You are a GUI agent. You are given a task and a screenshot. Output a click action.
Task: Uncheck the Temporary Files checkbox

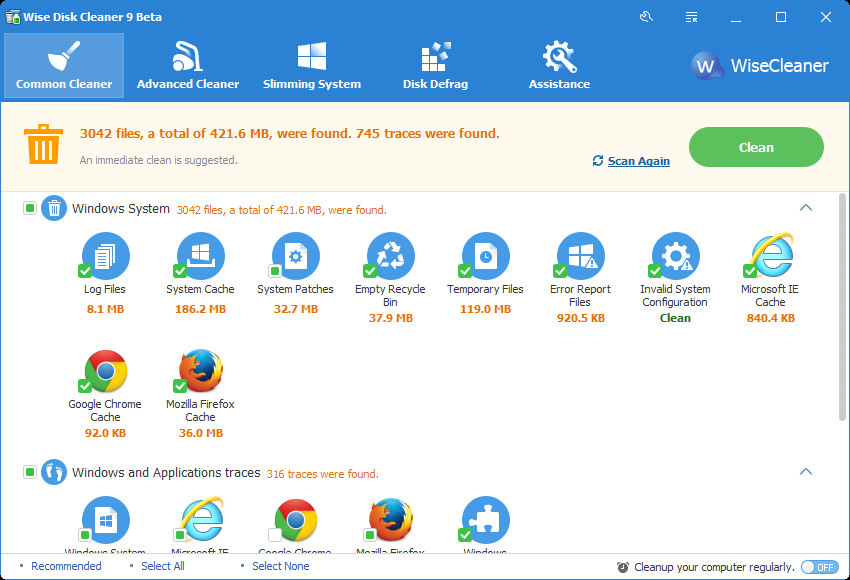(x=465, y=270)
